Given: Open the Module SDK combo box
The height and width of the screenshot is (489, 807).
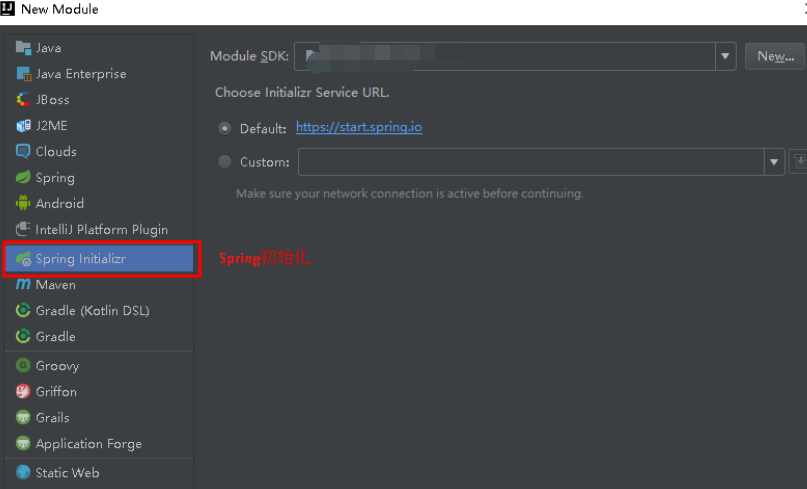Looking at the screenshot, I should click(x=515, y=56).
